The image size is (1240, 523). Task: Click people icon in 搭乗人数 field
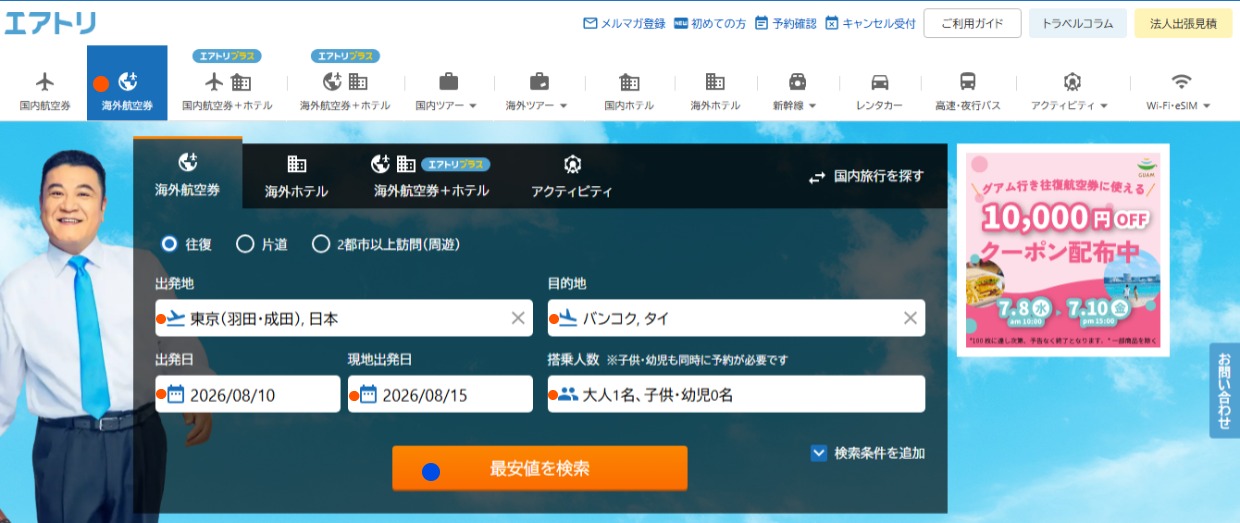pyautogui.click(x=568, y=394)
